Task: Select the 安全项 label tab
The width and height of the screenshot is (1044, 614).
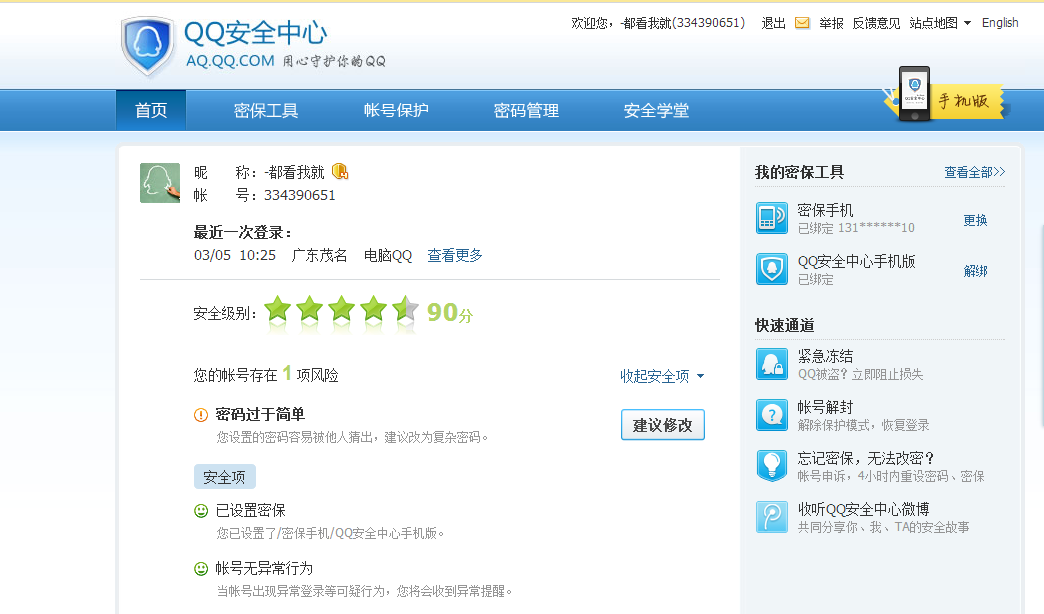Action: point(224,477)
